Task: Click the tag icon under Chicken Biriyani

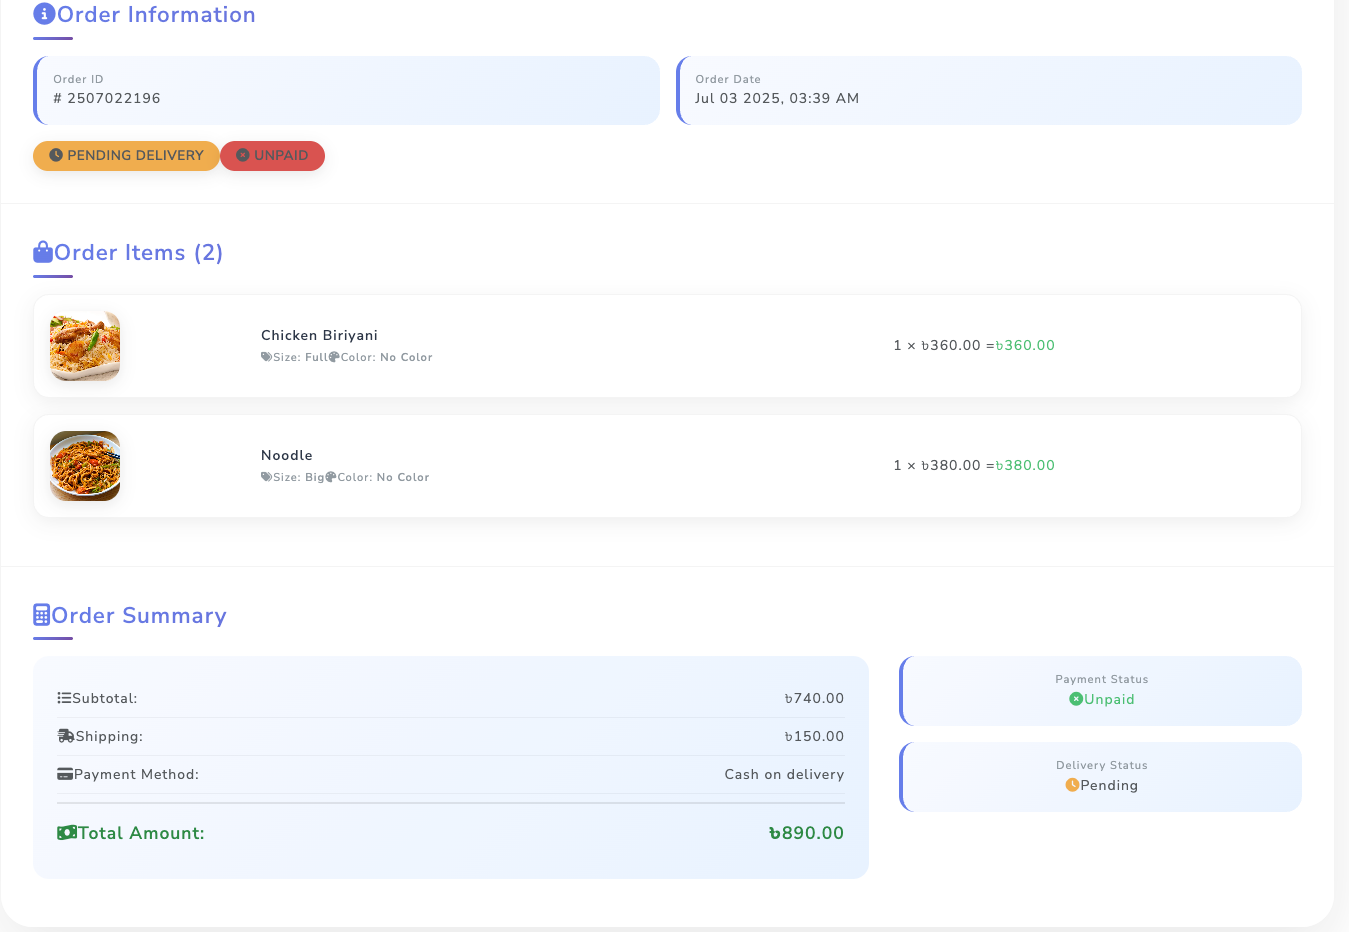Action: 266,357
